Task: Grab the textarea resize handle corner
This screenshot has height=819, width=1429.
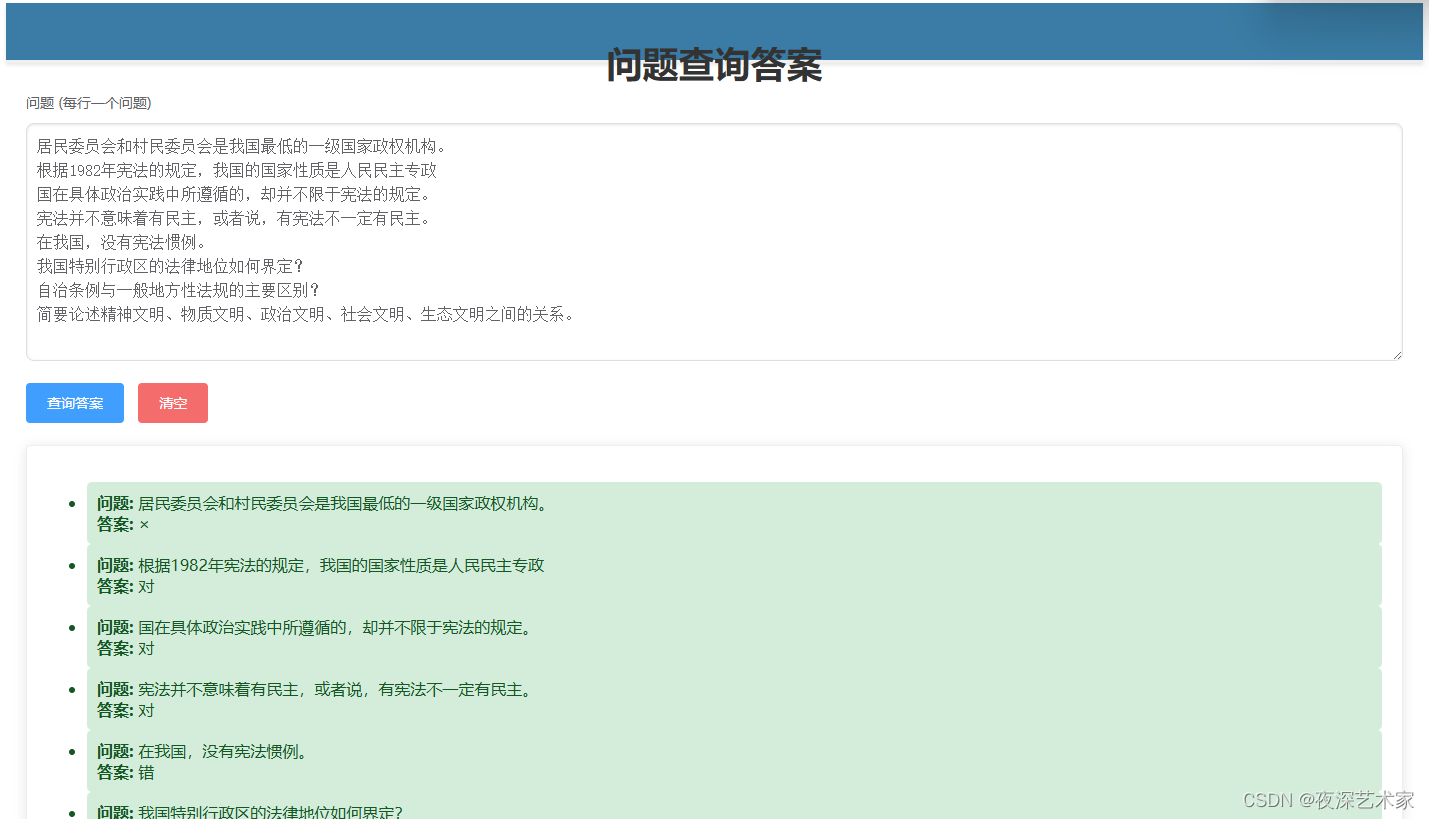Action: 1396,354
